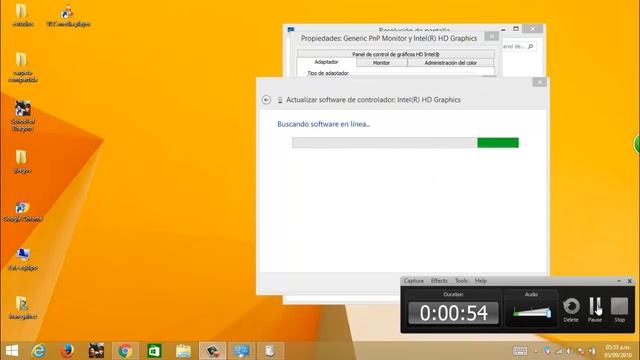Minimize the screen recorder panel
This screenshot has width=640, height=360.
(x=619, y=281)
